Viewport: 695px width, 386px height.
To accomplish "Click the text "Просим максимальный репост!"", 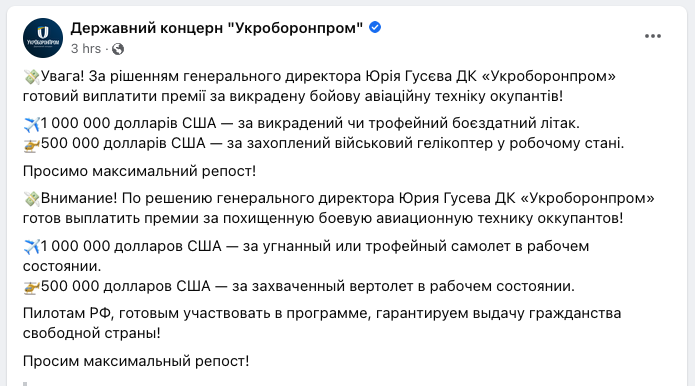I will pyautogui.click(x=136, y=361).
